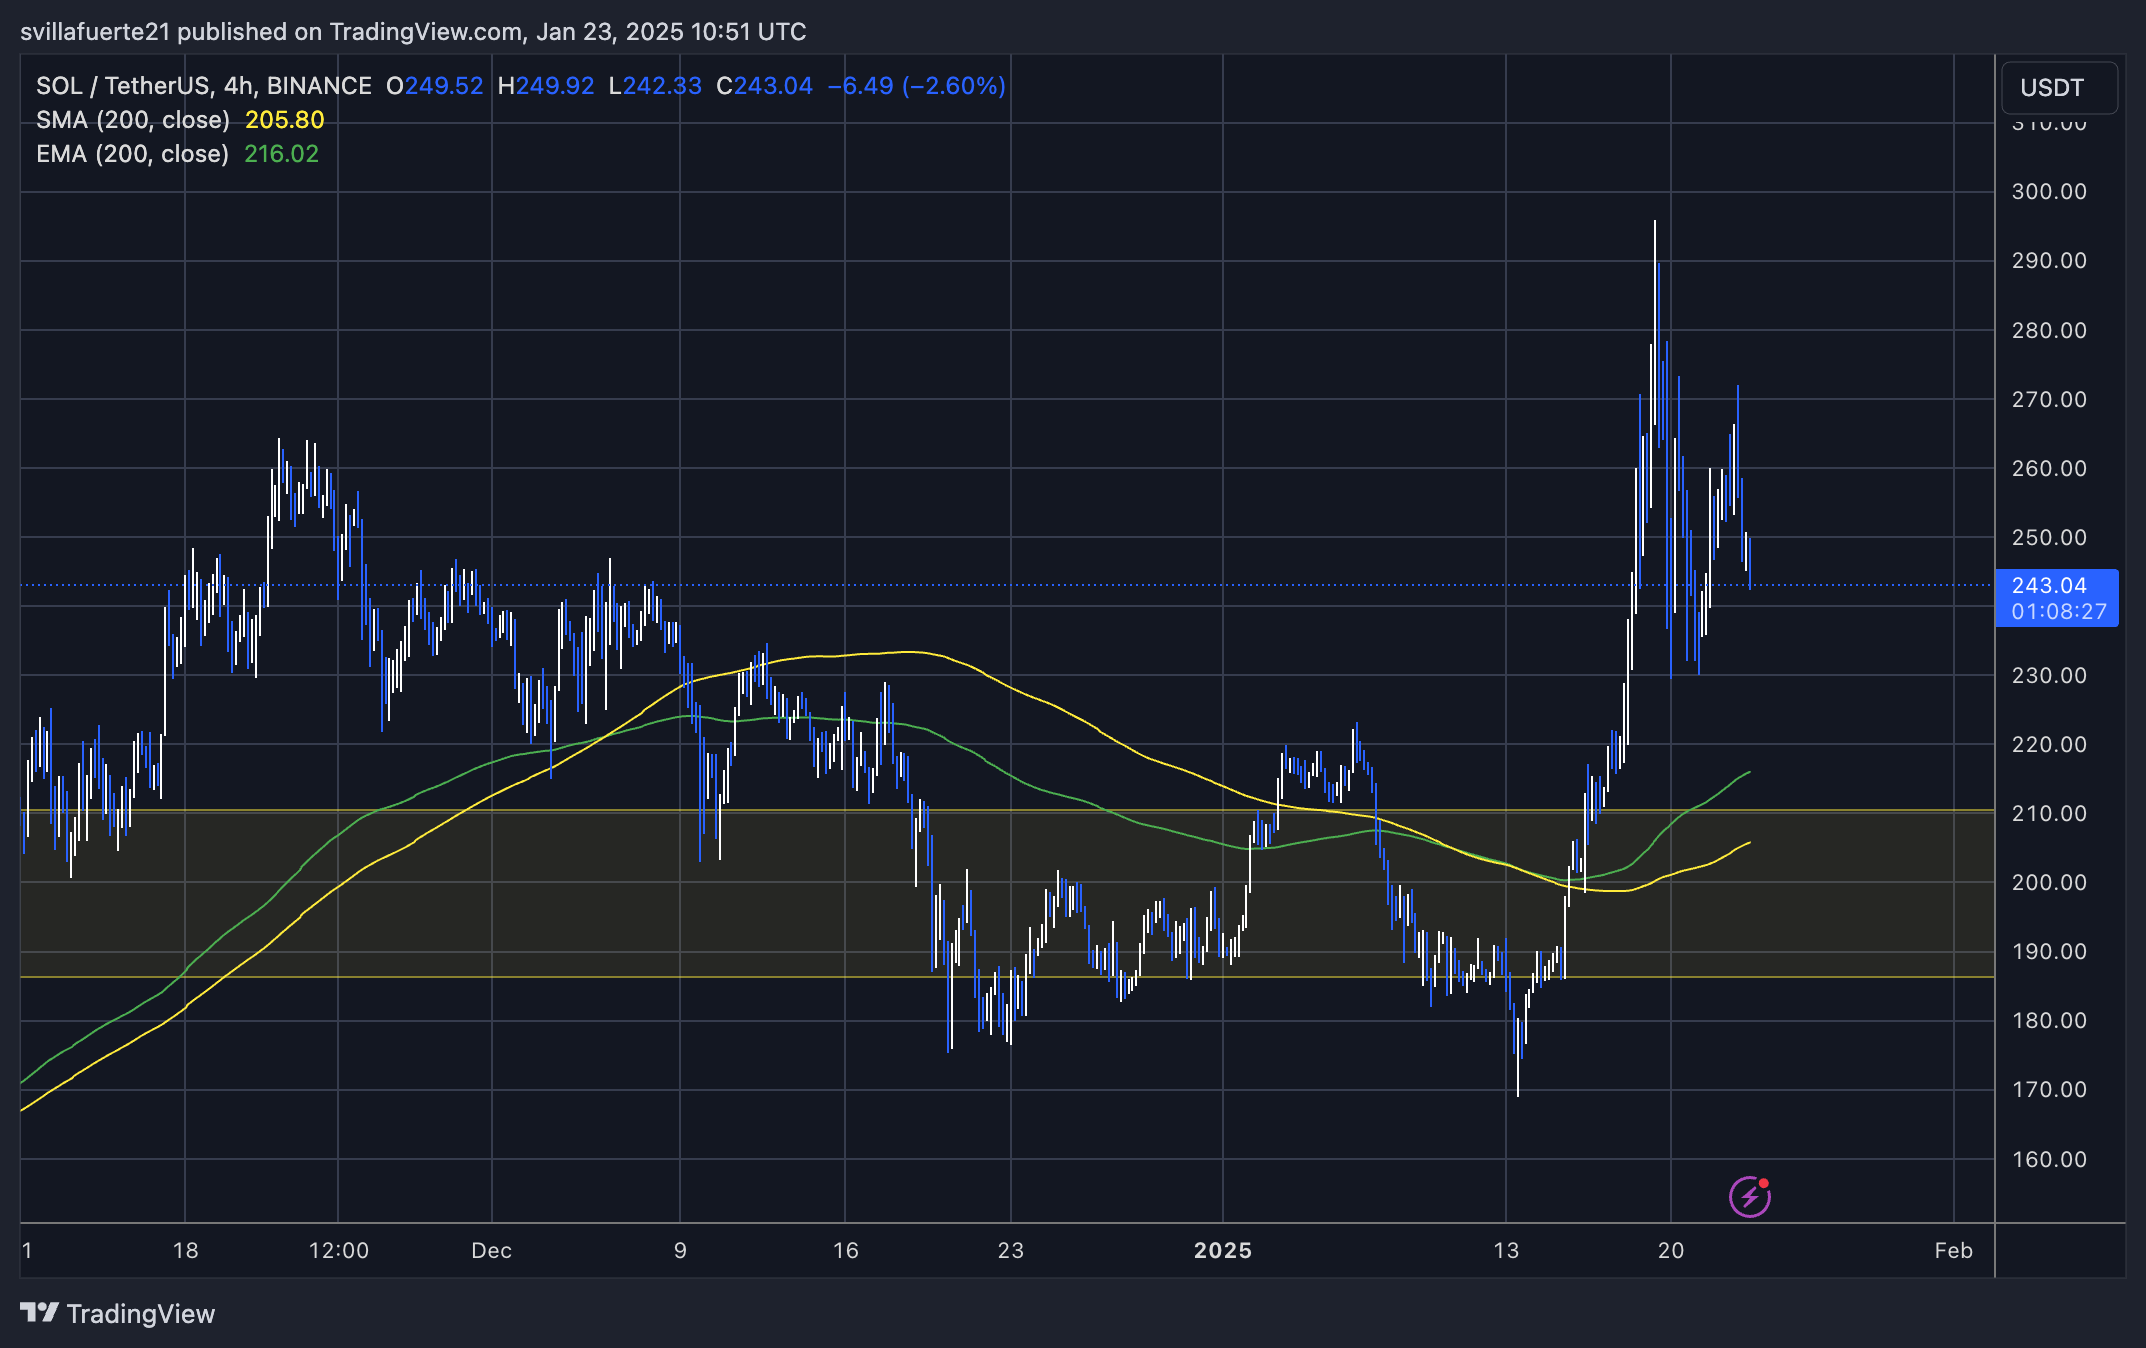Open the 4h timeframe selector in the legend

tap(238, 86)
